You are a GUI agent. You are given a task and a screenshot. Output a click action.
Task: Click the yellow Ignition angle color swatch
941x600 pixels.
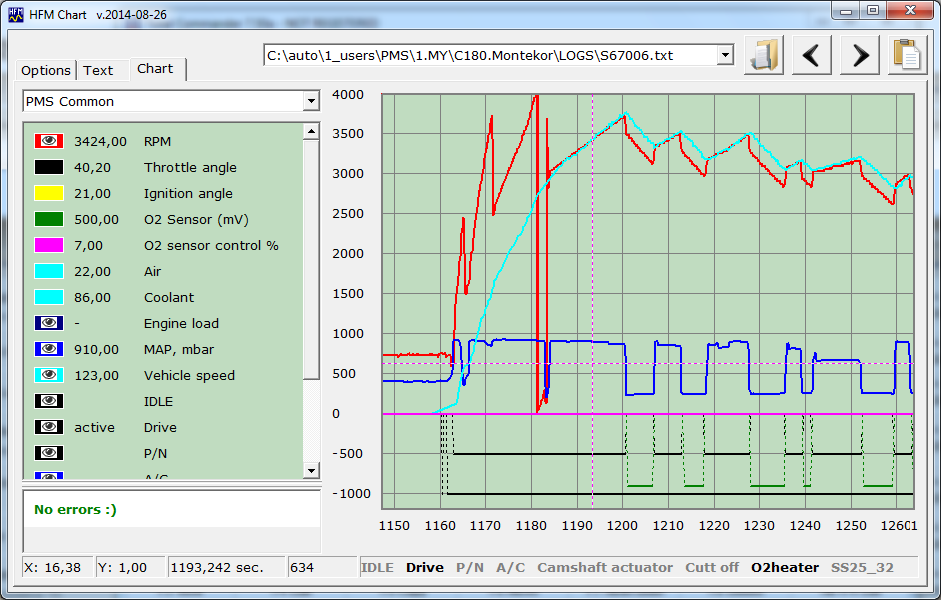point(49,193)
